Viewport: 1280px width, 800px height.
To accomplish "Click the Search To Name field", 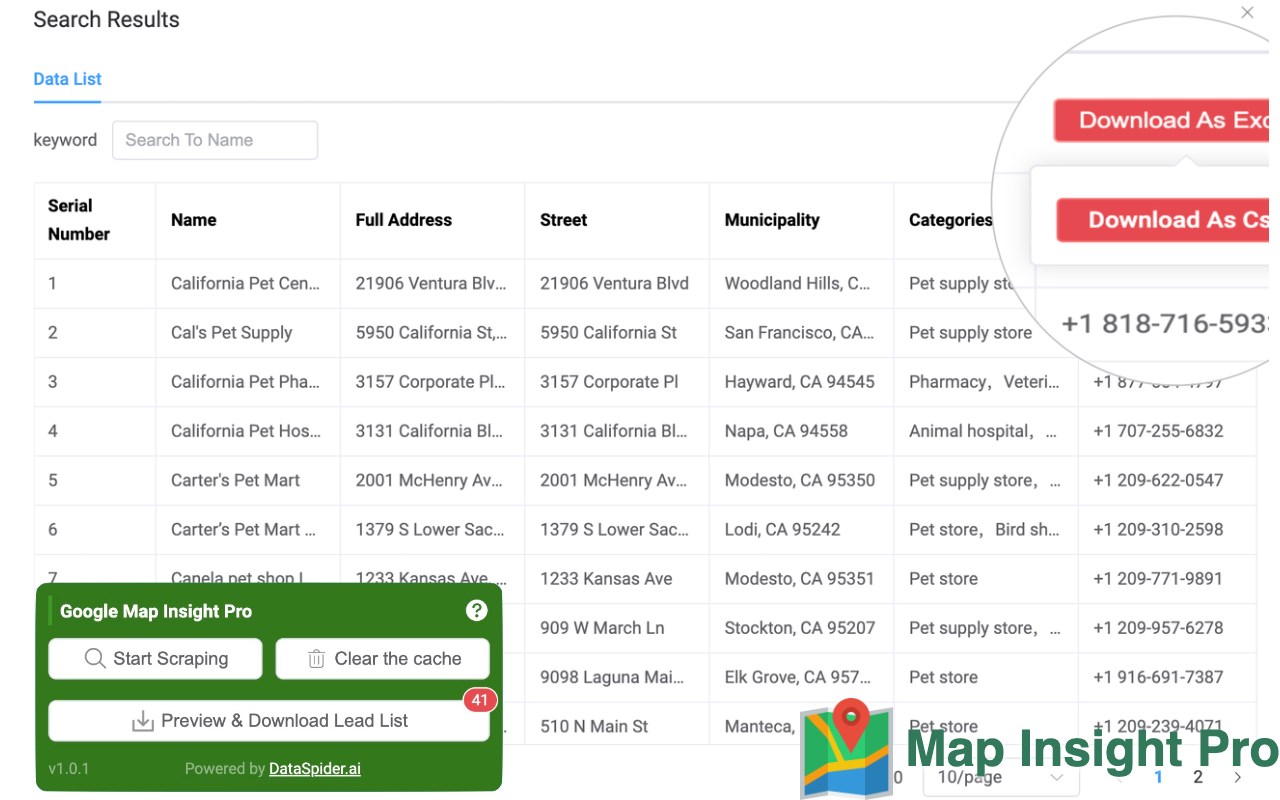I will click(215, 140).
